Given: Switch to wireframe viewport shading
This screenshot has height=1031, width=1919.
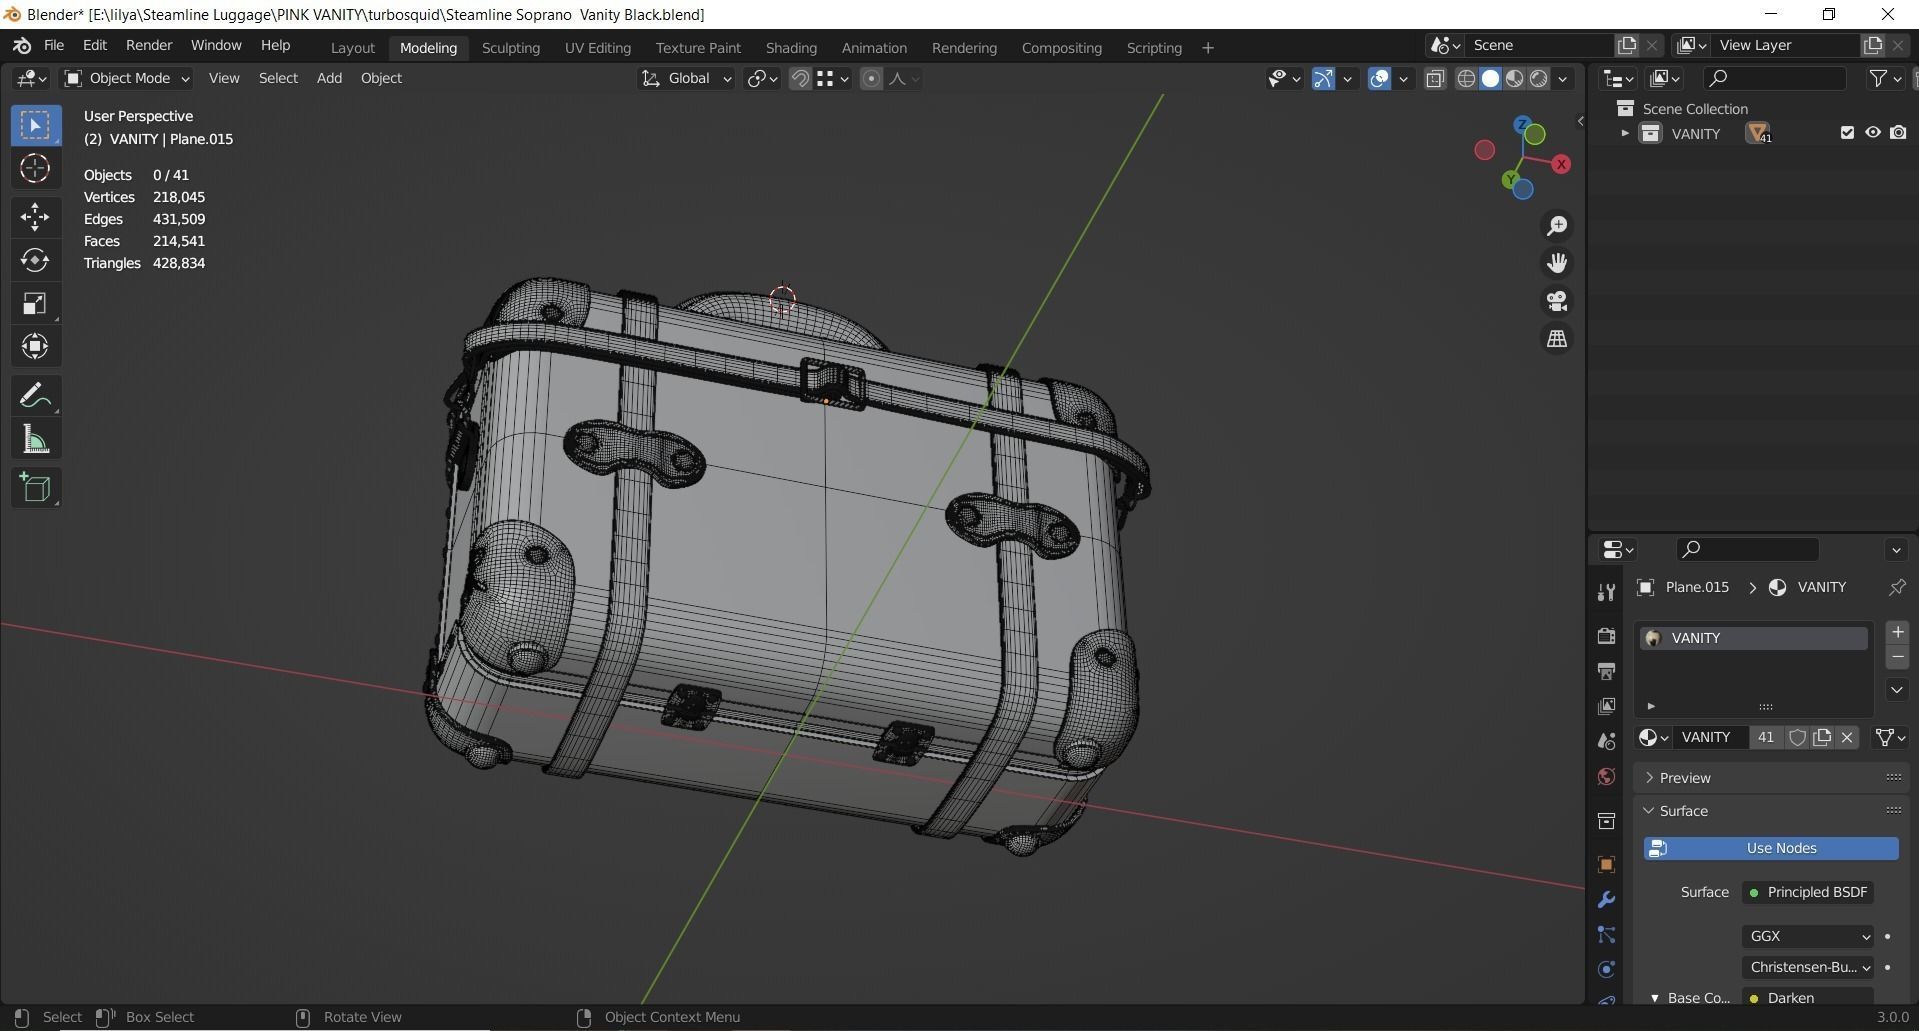Looking at the screenshot, I should tap(1466, 78).
